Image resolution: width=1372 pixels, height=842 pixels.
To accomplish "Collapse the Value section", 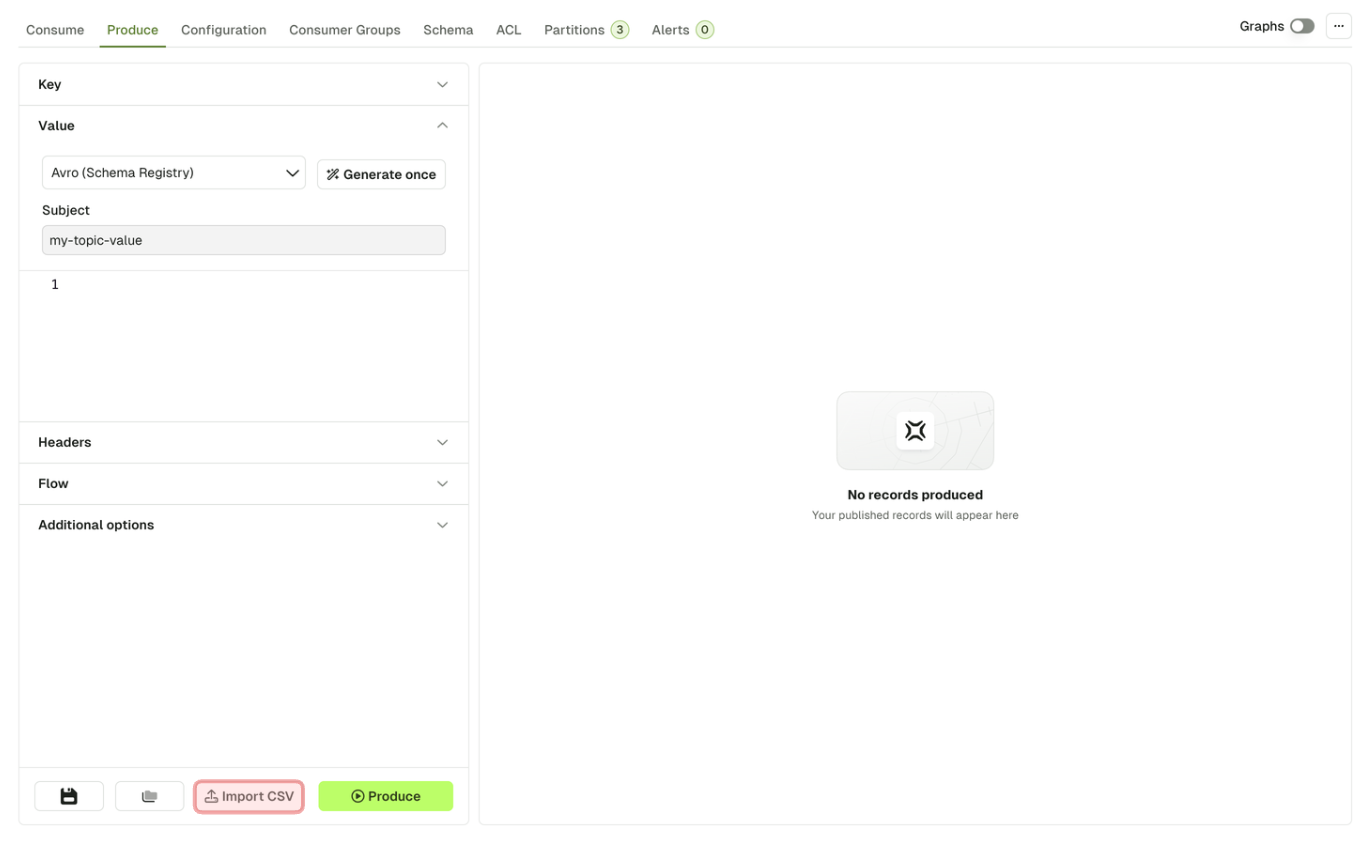I will (x=243, y=126).
